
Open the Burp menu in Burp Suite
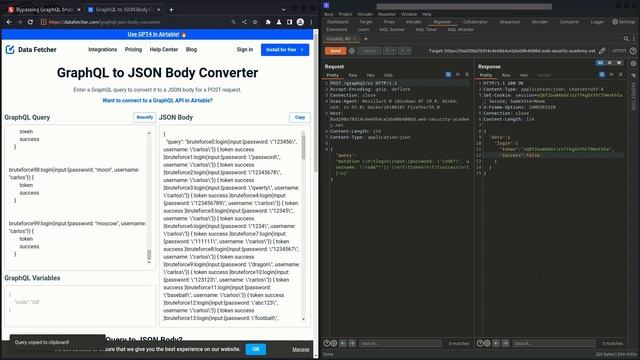click(329, 14)
